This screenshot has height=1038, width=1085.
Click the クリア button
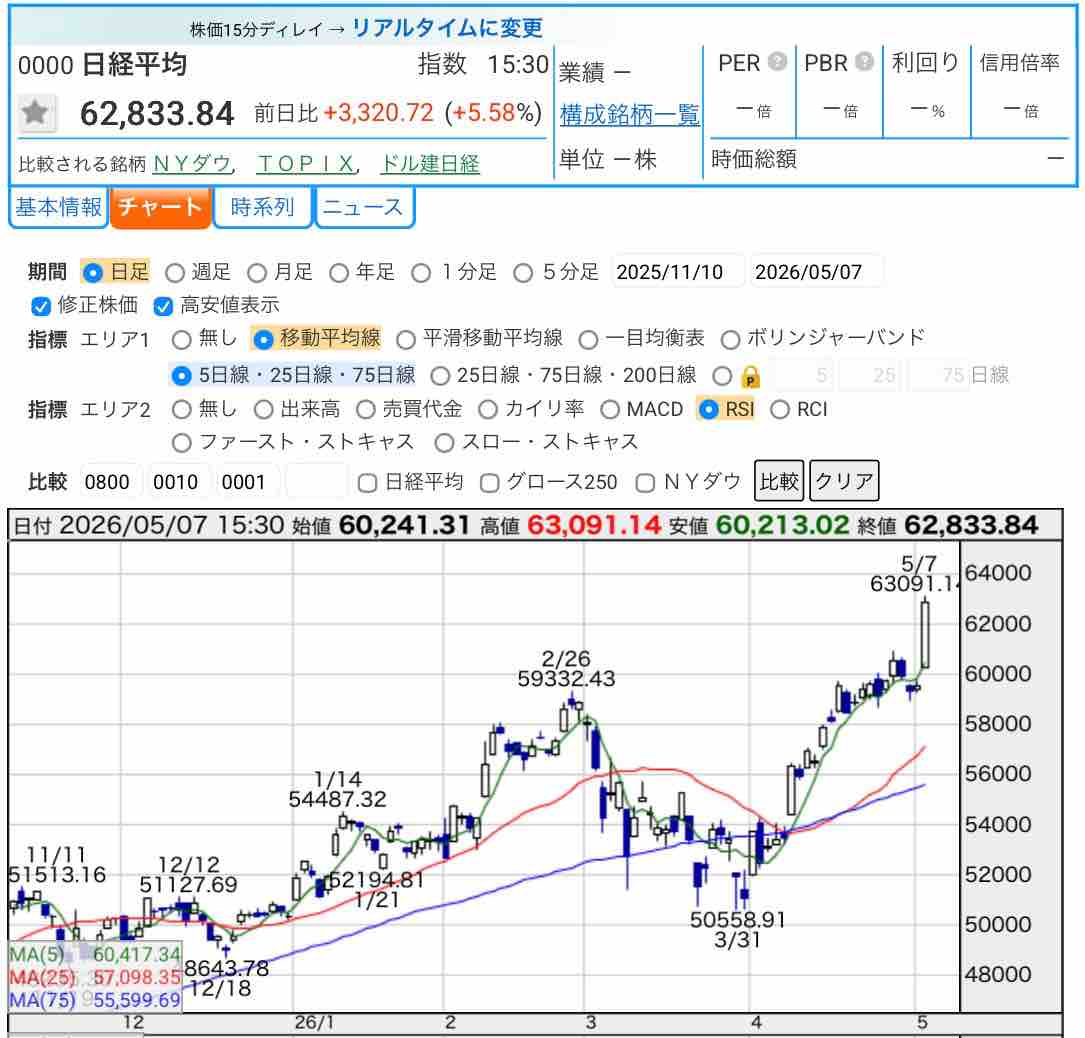(x=844, y=481)
